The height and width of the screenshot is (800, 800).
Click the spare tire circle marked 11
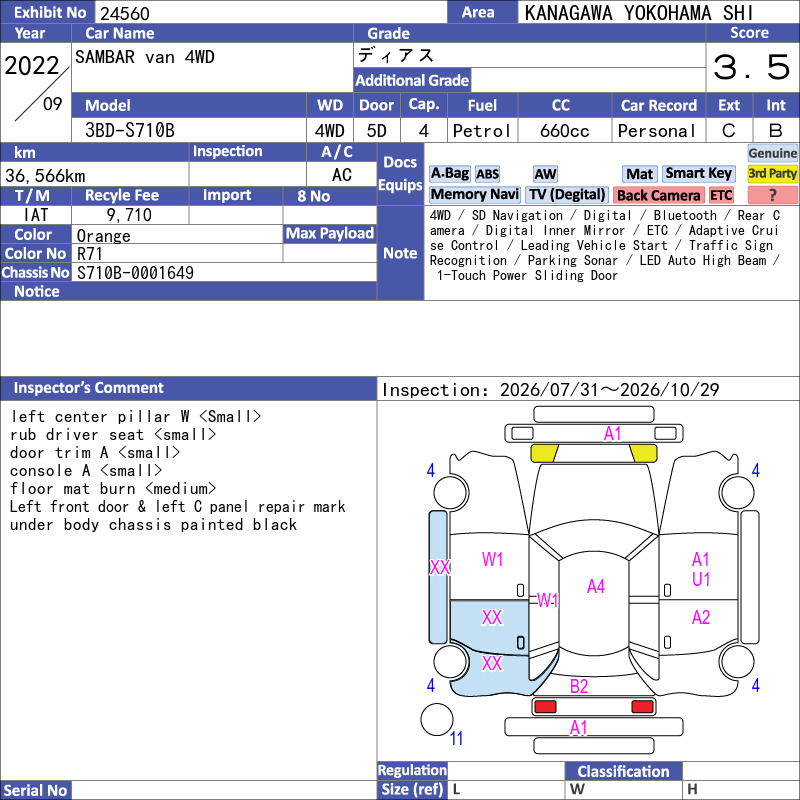click(x=437, y=719)
